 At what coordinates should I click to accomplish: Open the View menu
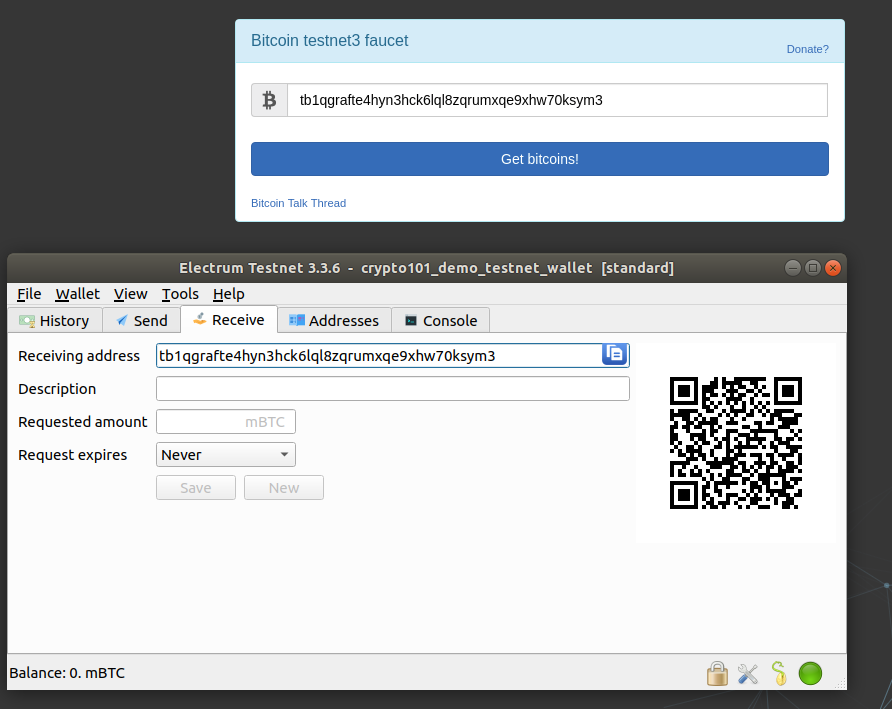(130, 294)
